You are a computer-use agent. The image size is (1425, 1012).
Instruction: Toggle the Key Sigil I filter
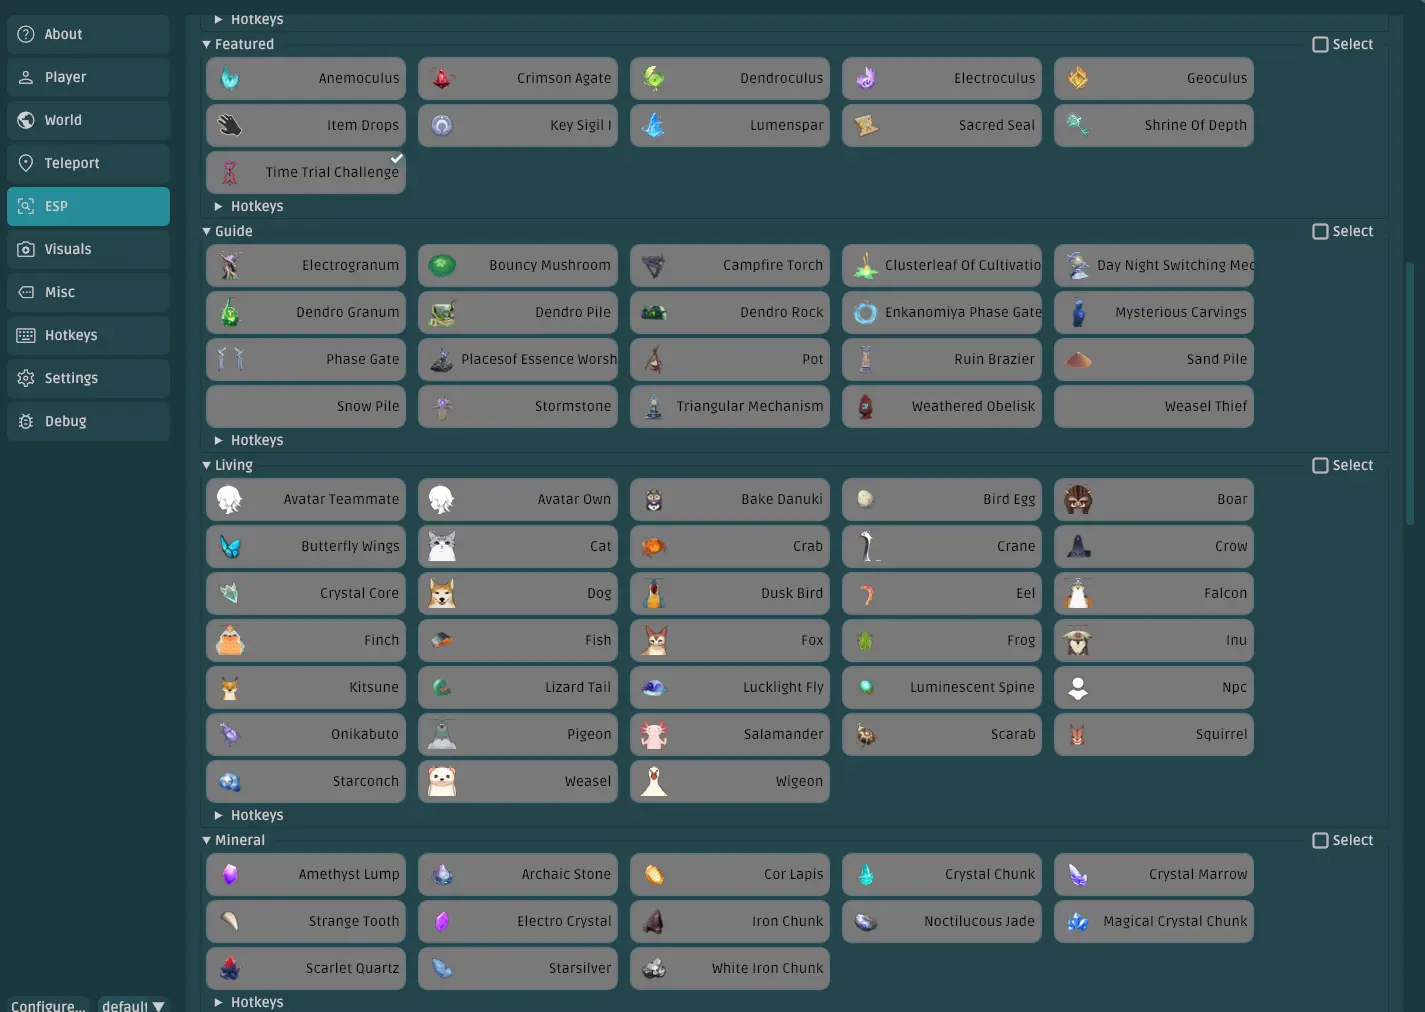pyautogui.click(x=518, y=125)
